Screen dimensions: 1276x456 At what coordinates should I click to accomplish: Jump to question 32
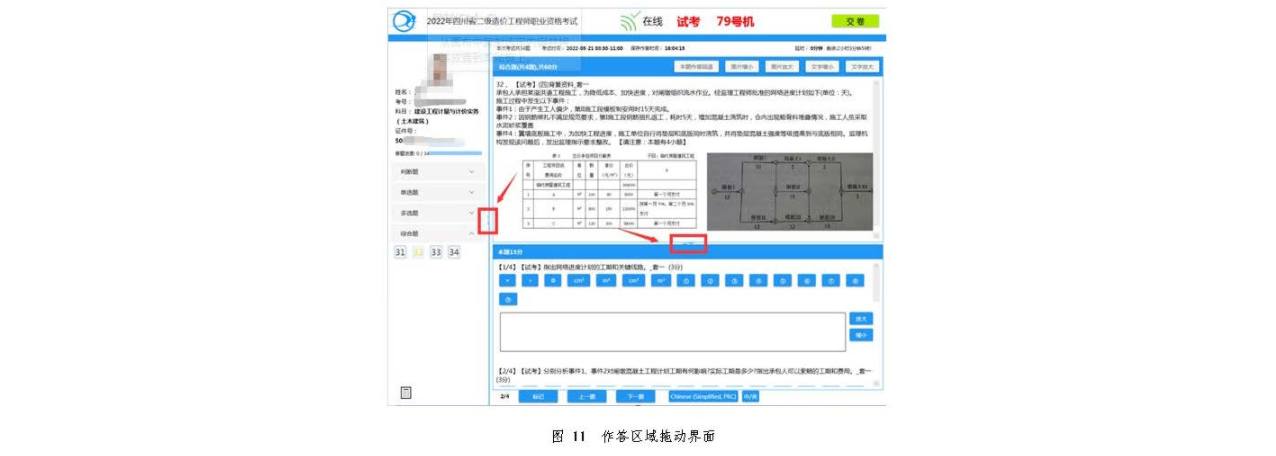click(x=418, y=252)
